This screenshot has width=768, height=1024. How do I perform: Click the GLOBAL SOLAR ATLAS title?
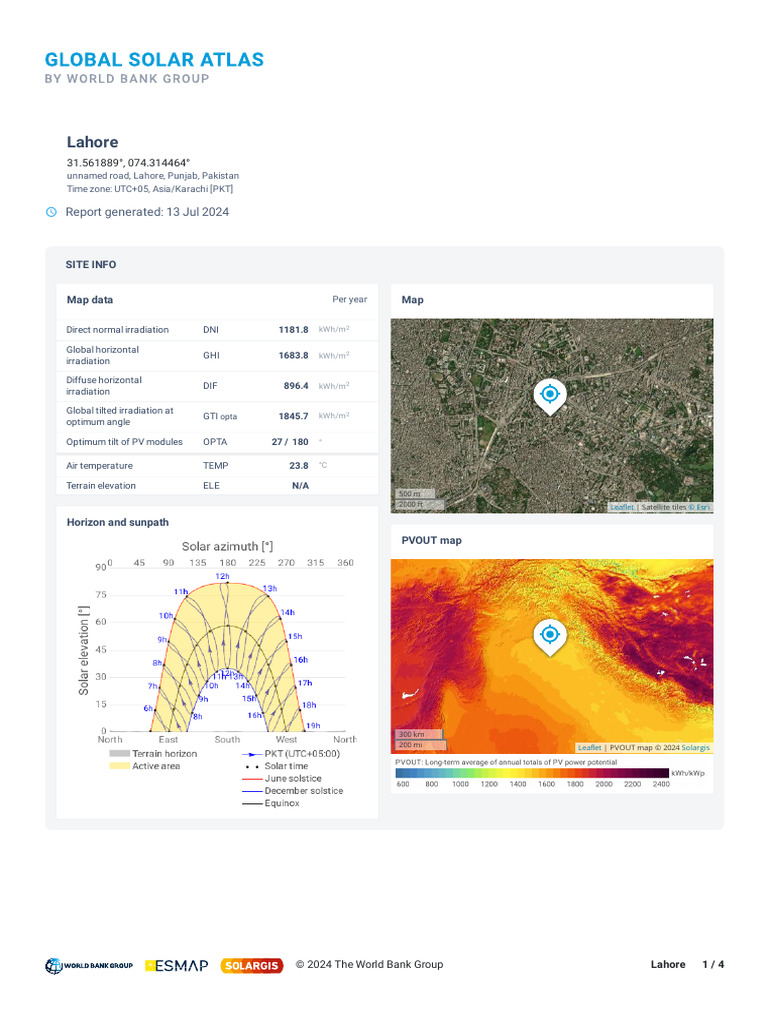(154, 59)
